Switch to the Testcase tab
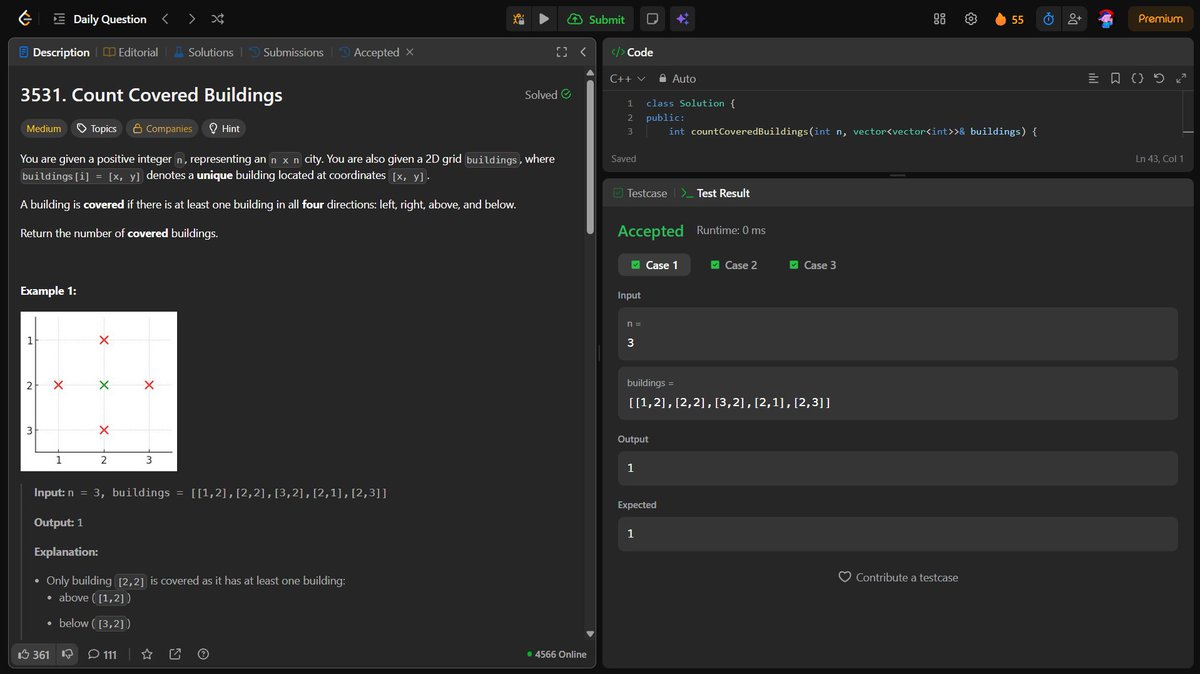 pos(639,193)
